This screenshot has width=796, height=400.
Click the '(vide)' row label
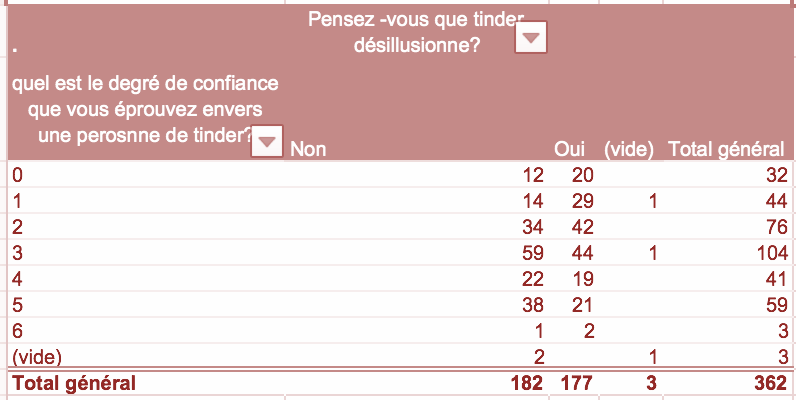pyautogui.click(x=37, y=357)
